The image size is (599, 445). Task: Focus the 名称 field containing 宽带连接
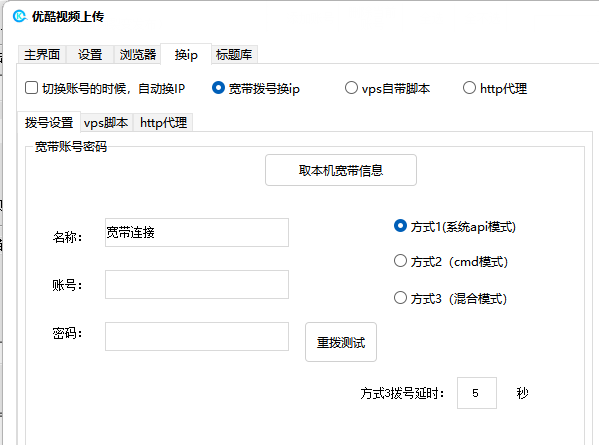pyautogui.click(x=197, y=232)
